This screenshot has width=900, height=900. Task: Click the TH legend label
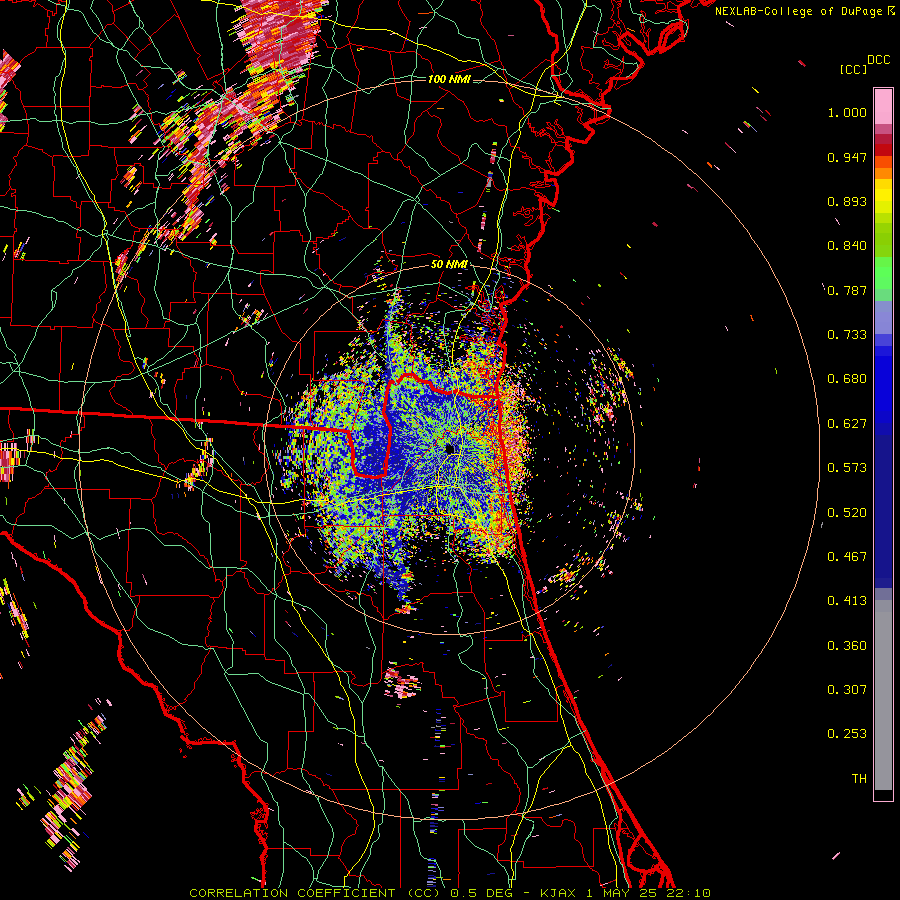(x=859, y=779)
